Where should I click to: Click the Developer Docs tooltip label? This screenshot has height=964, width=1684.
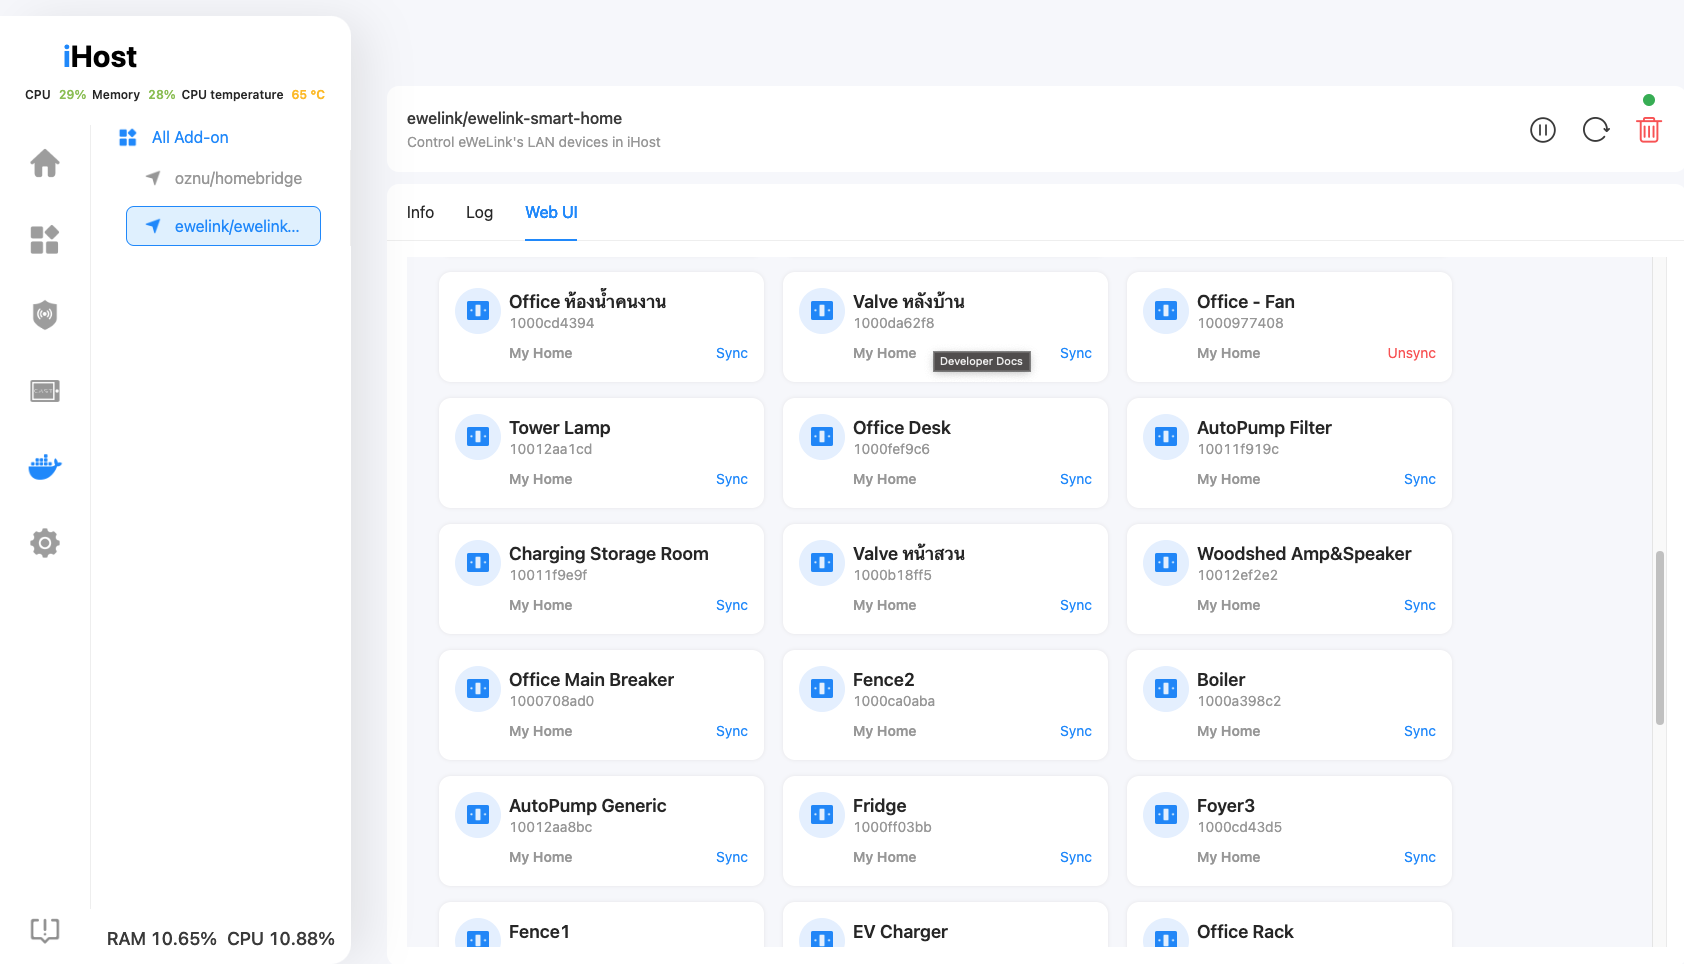(x=981, y=361)
